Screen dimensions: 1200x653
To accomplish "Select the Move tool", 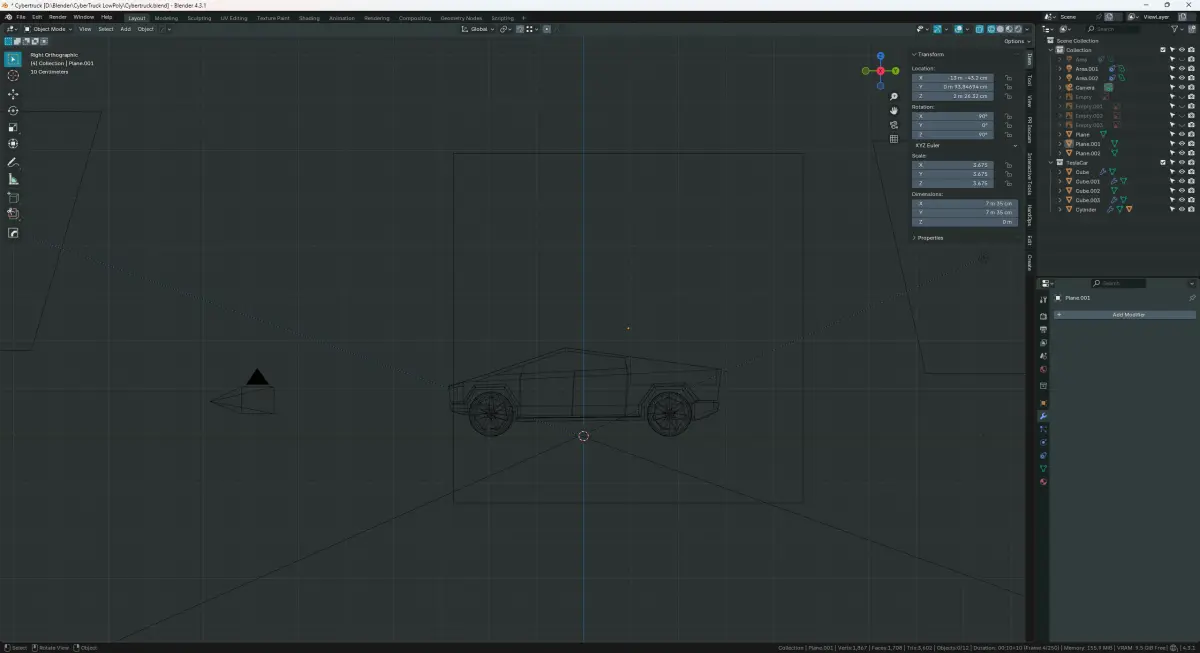I will (x=13, y=94).
